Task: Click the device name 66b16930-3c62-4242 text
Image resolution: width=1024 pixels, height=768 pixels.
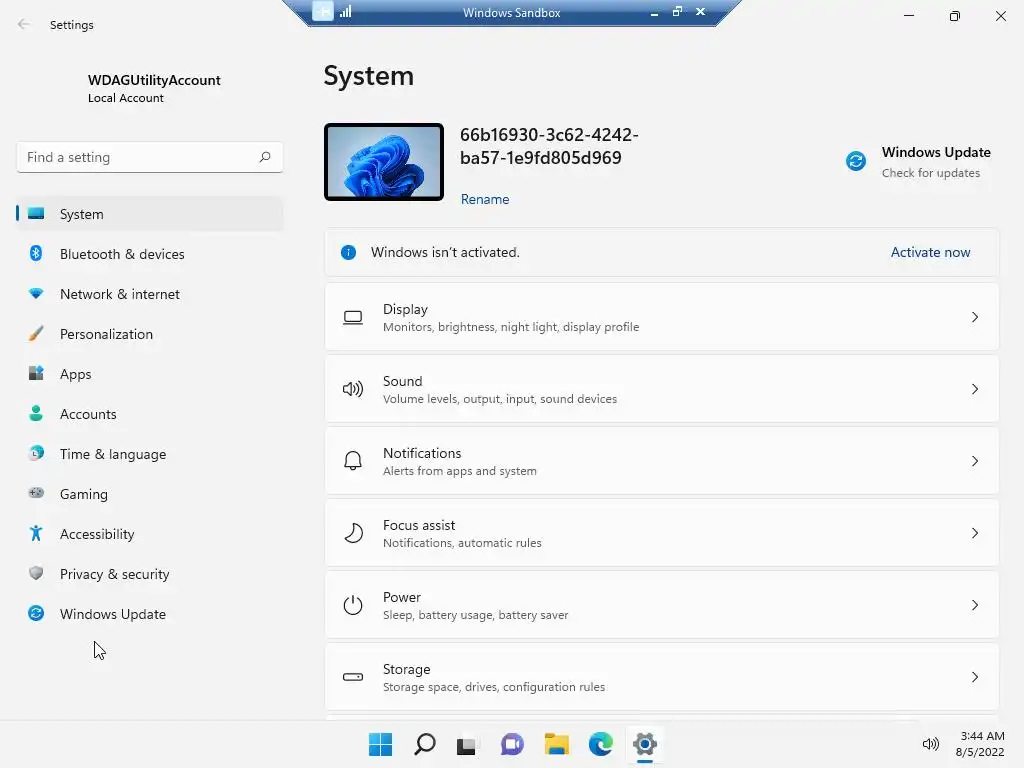Action: (x=549, y=146)
